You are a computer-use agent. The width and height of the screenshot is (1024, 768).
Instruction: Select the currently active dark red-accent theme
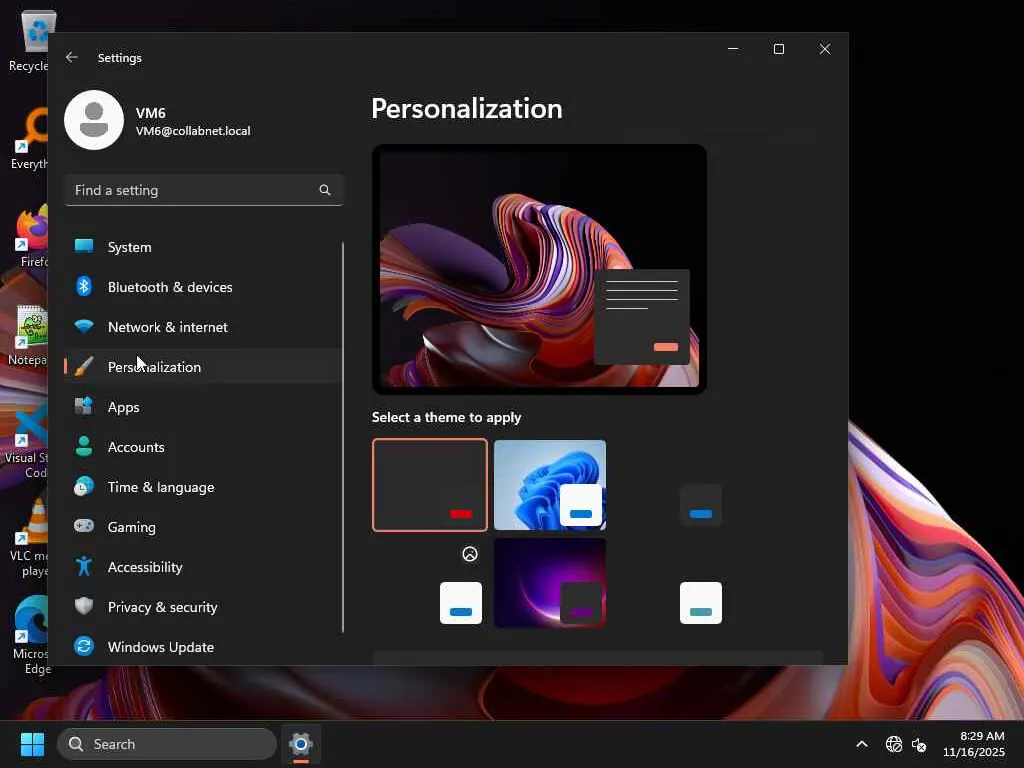[430, 485]
